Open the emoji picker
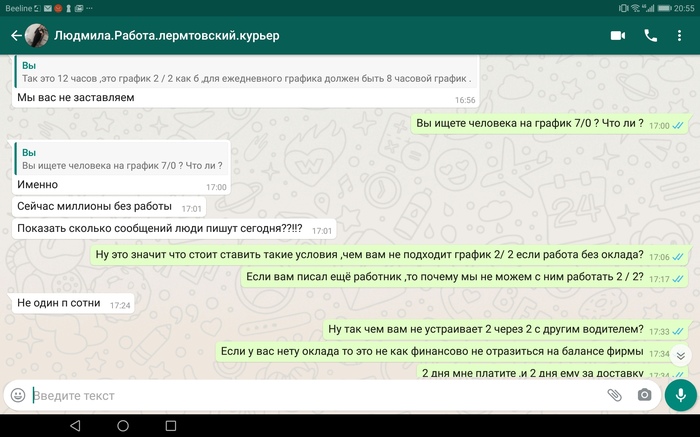Viewport: 700px width, 437px height. click(x=18, y=395)
